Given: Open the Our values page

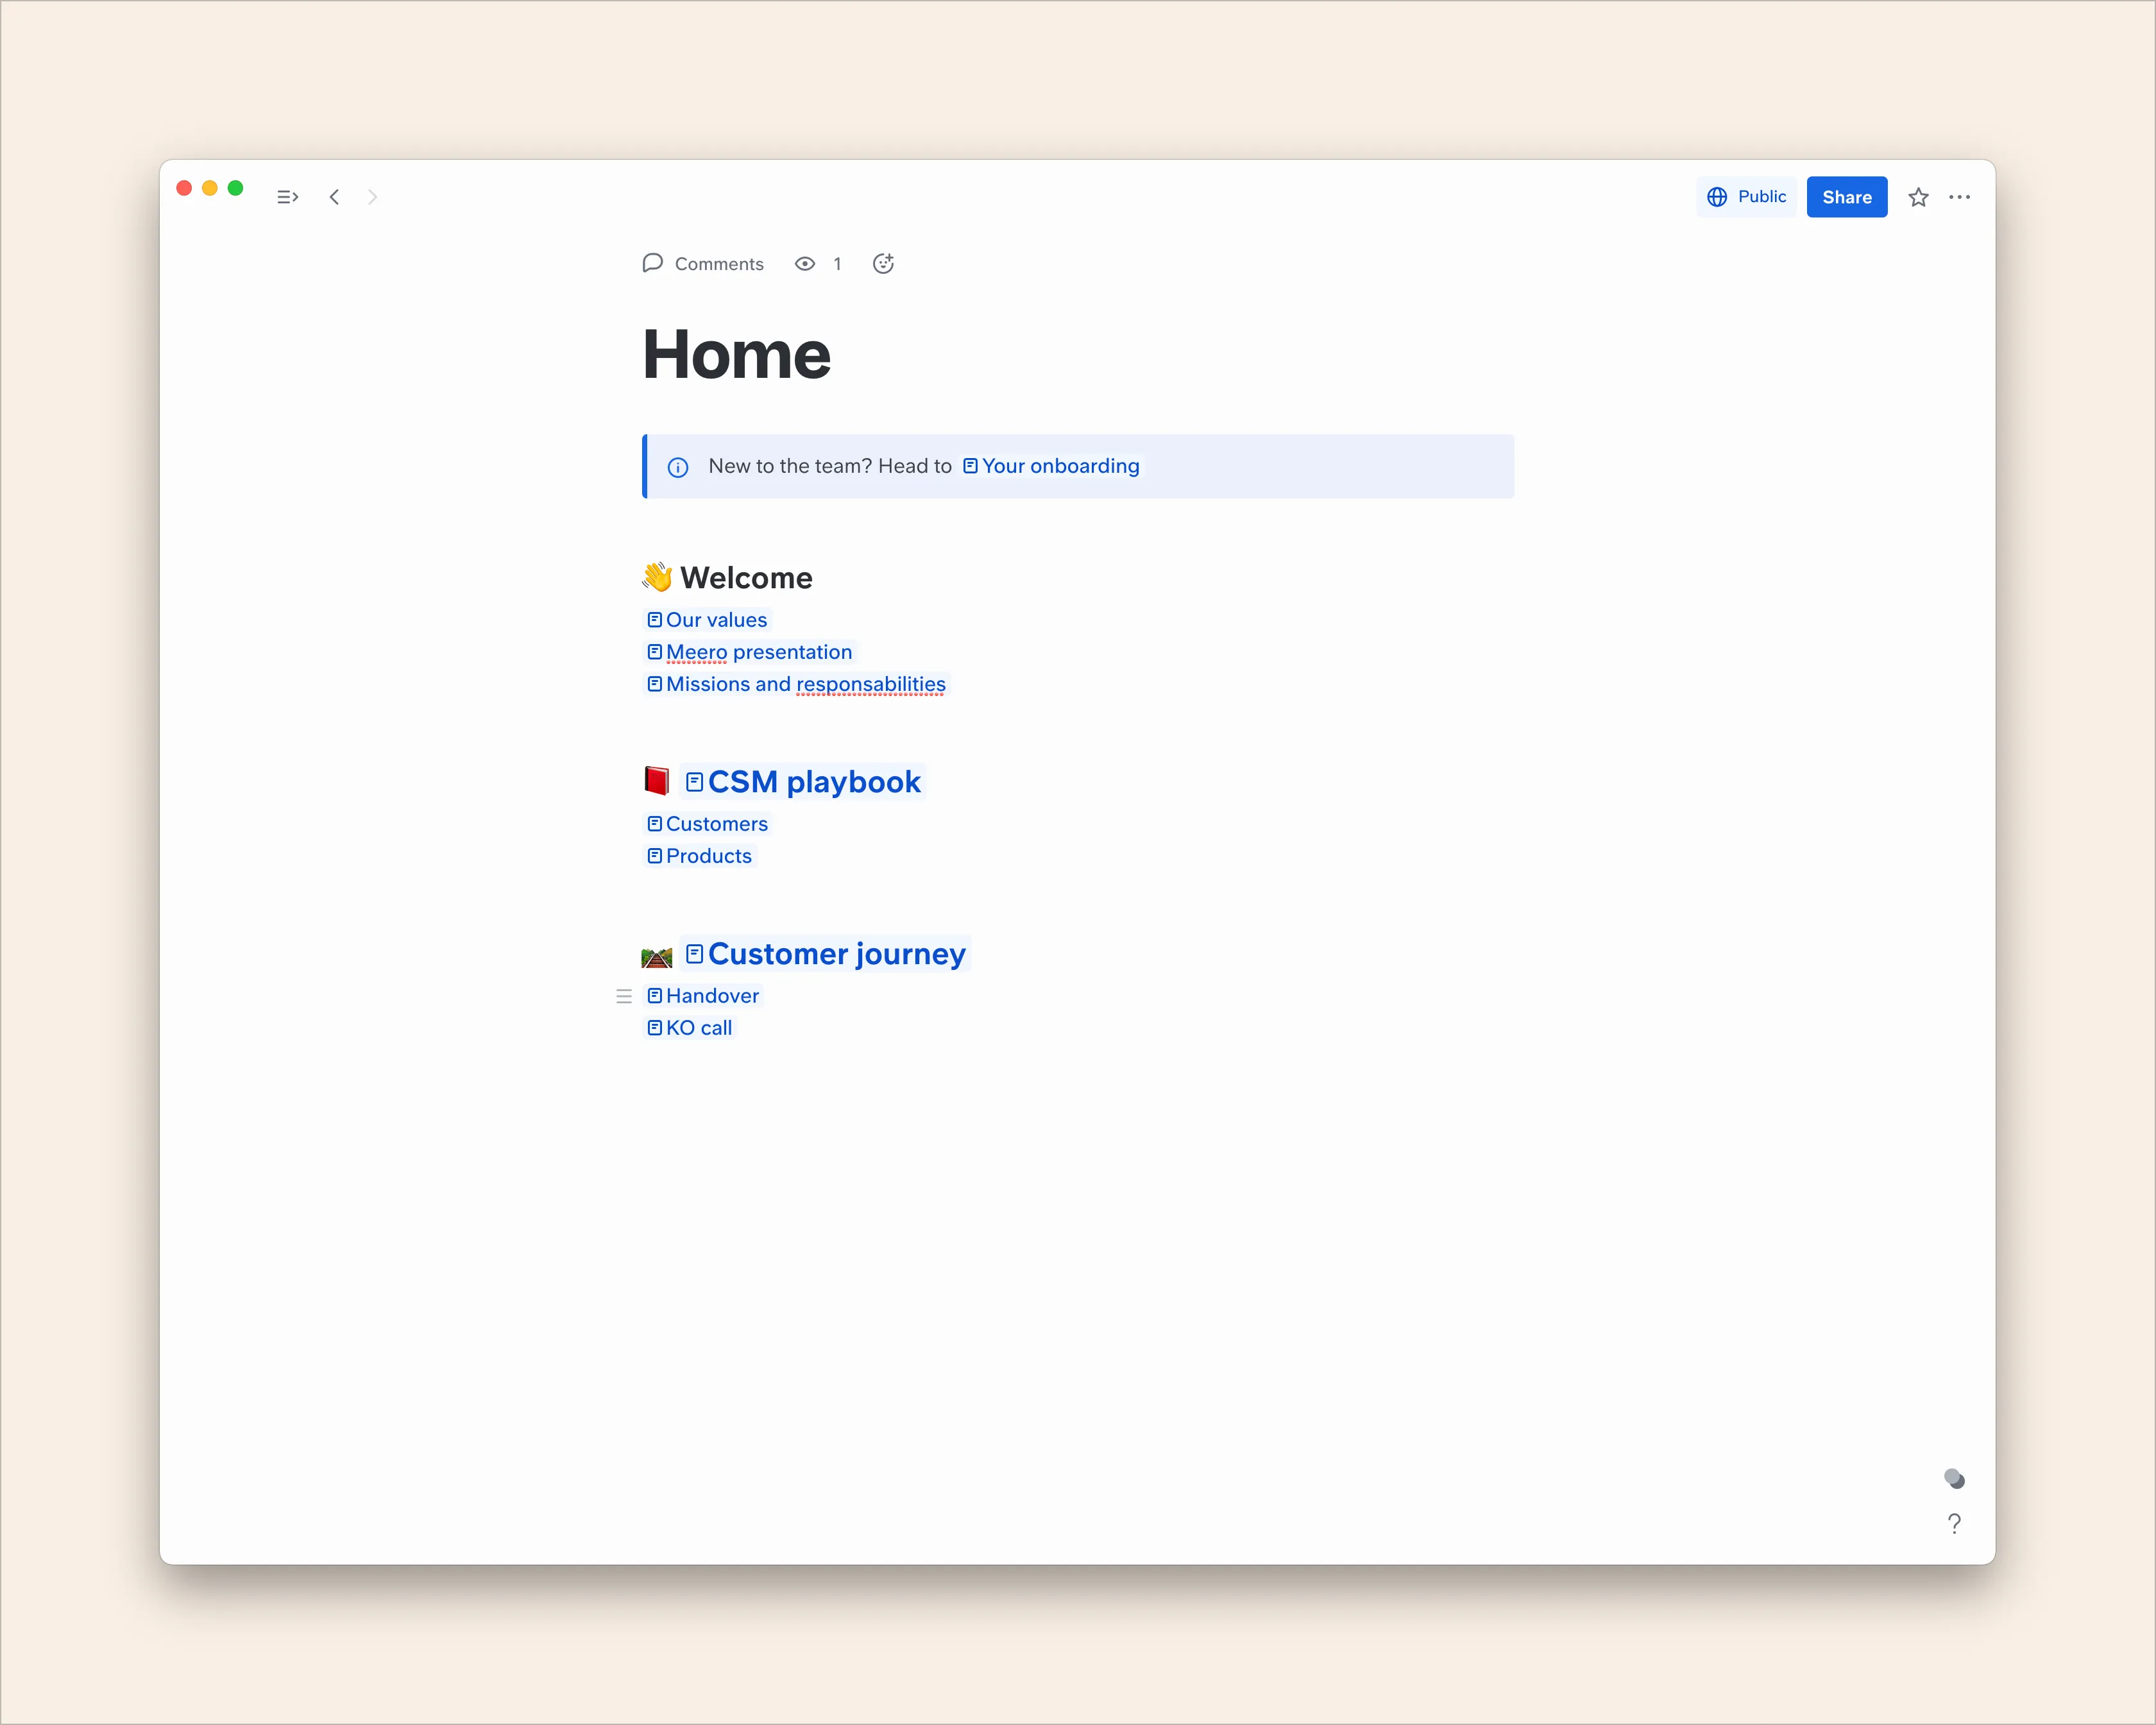Looking at the screenshot, I should point(707,620).
